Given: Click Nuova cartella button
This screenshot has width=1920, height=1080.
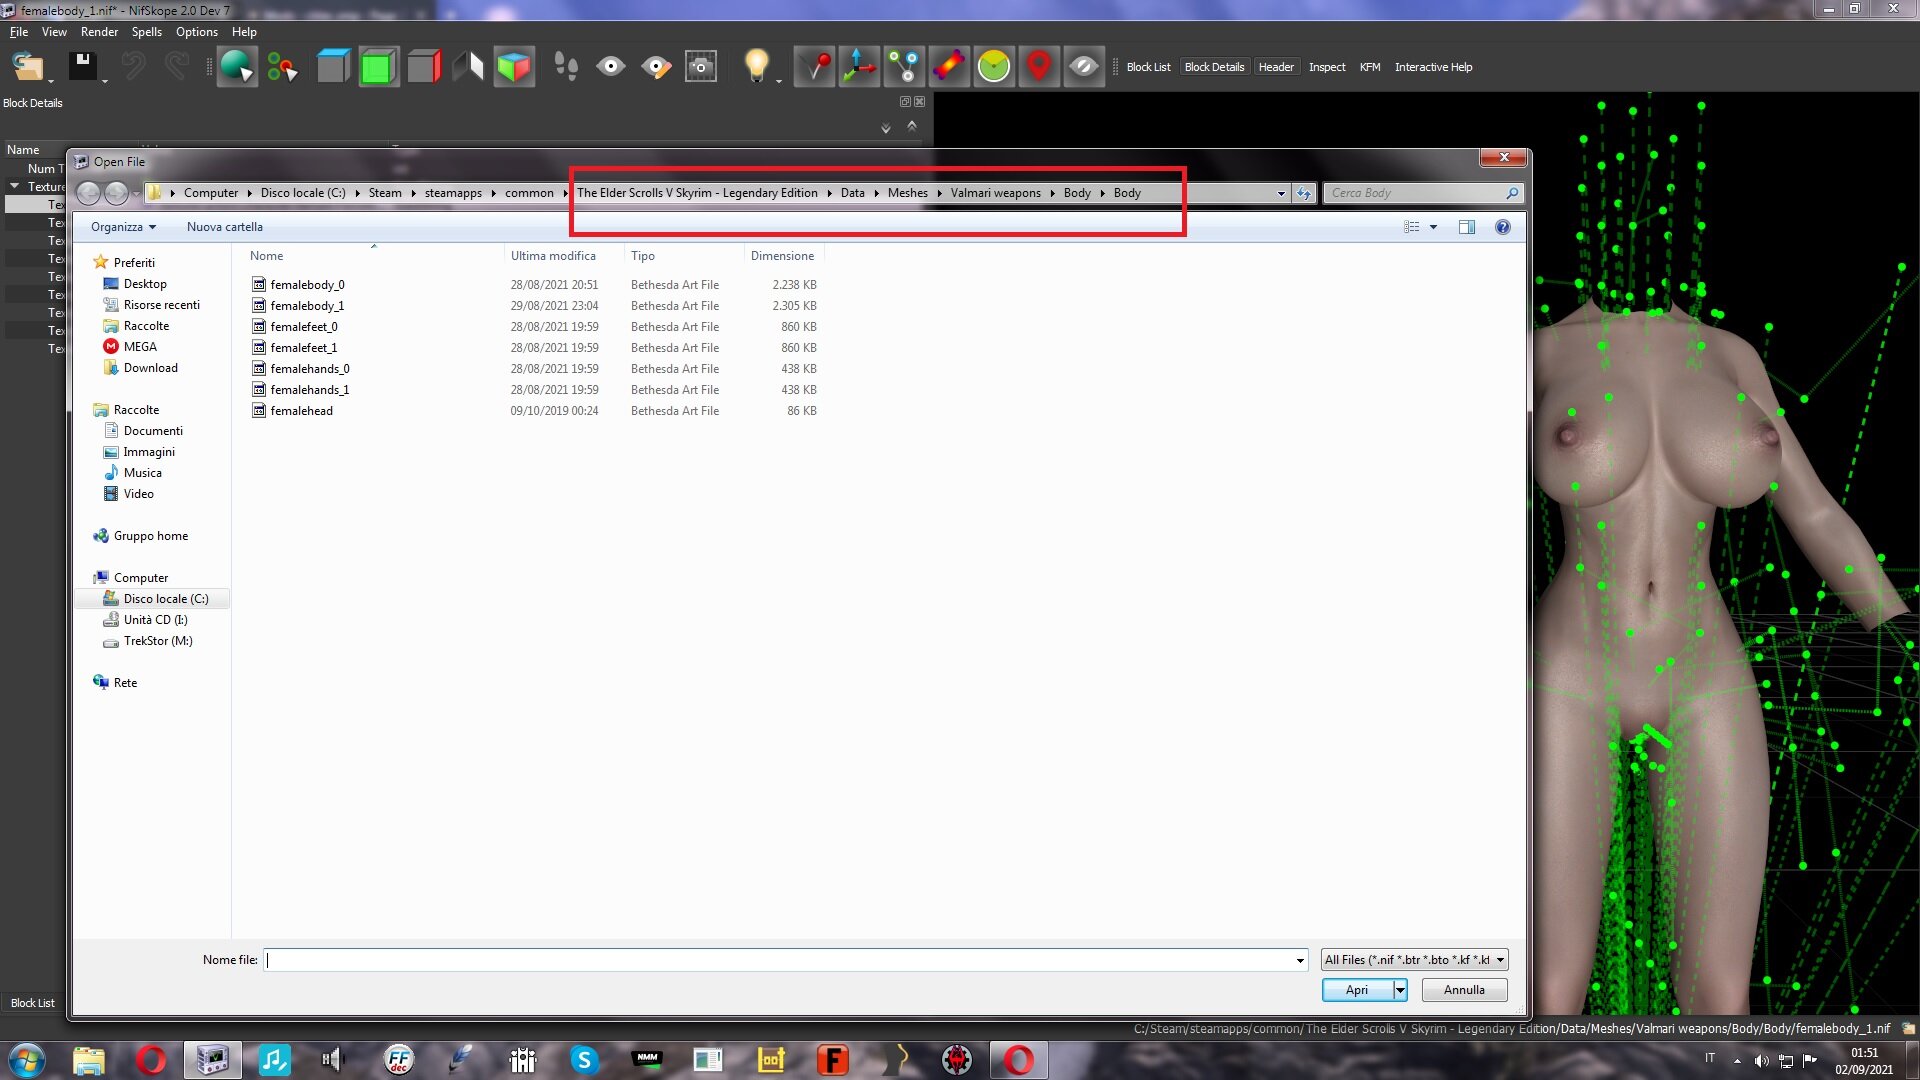Looking at the screenshot, I should pyautogui.click(x=224, y=227).
